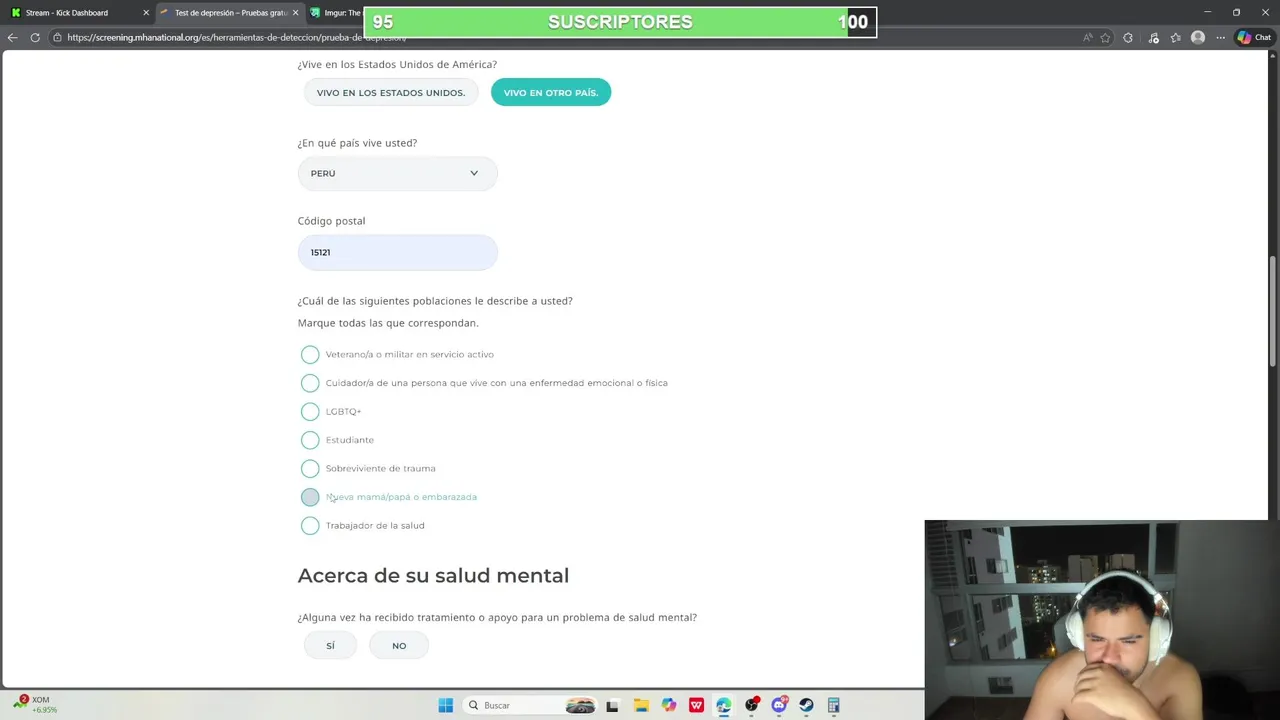Switch to Test de depresión tab
This screenshot has width=1280, height=720.
coord(230,13)
